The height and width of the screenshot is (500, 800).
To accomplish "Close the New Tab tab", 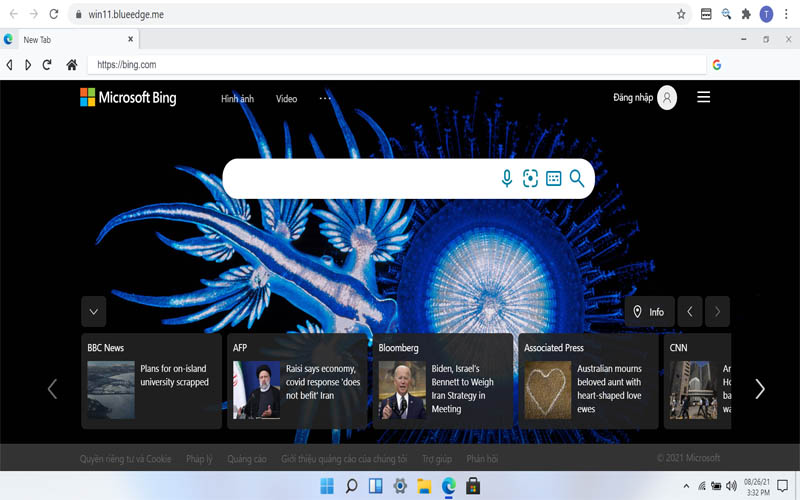I will [131, 39].
